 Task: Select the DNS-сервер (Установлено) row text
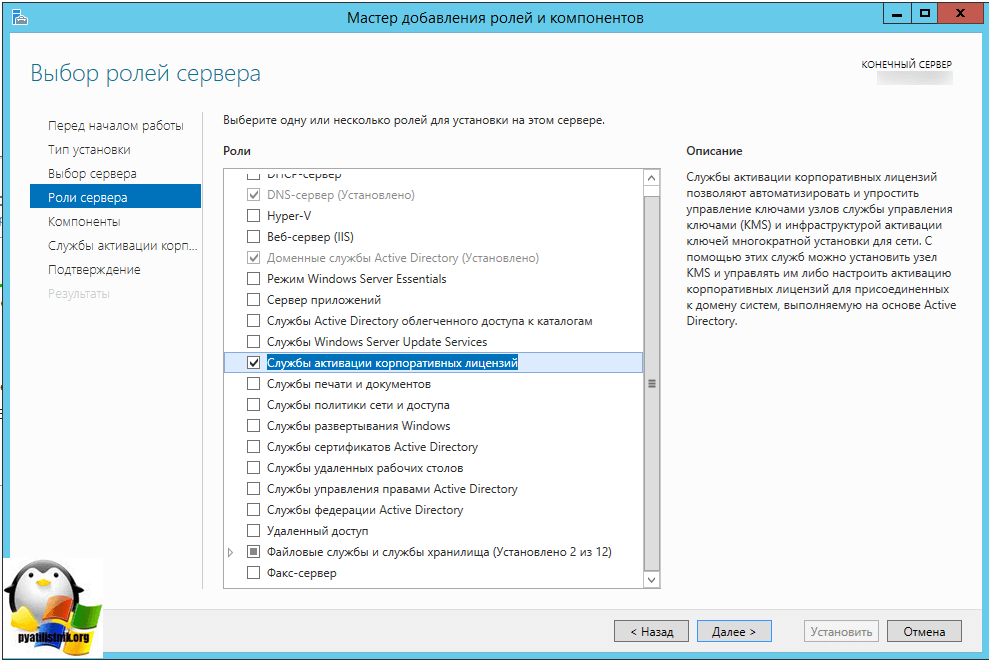click(341, 195)
